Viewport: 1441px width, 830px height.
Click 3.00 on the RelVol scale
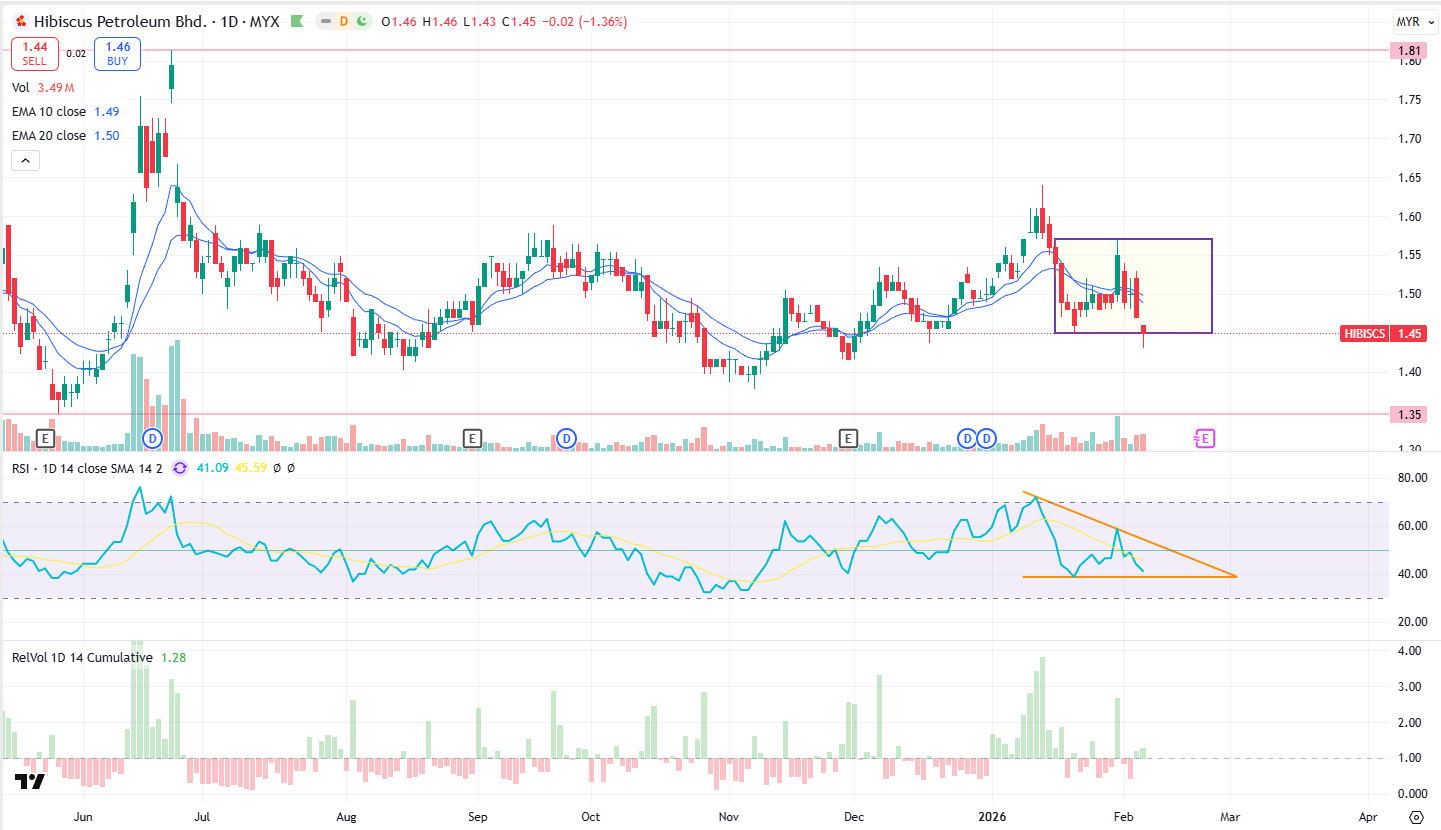pyautogui.click(x=1411, y=686)
